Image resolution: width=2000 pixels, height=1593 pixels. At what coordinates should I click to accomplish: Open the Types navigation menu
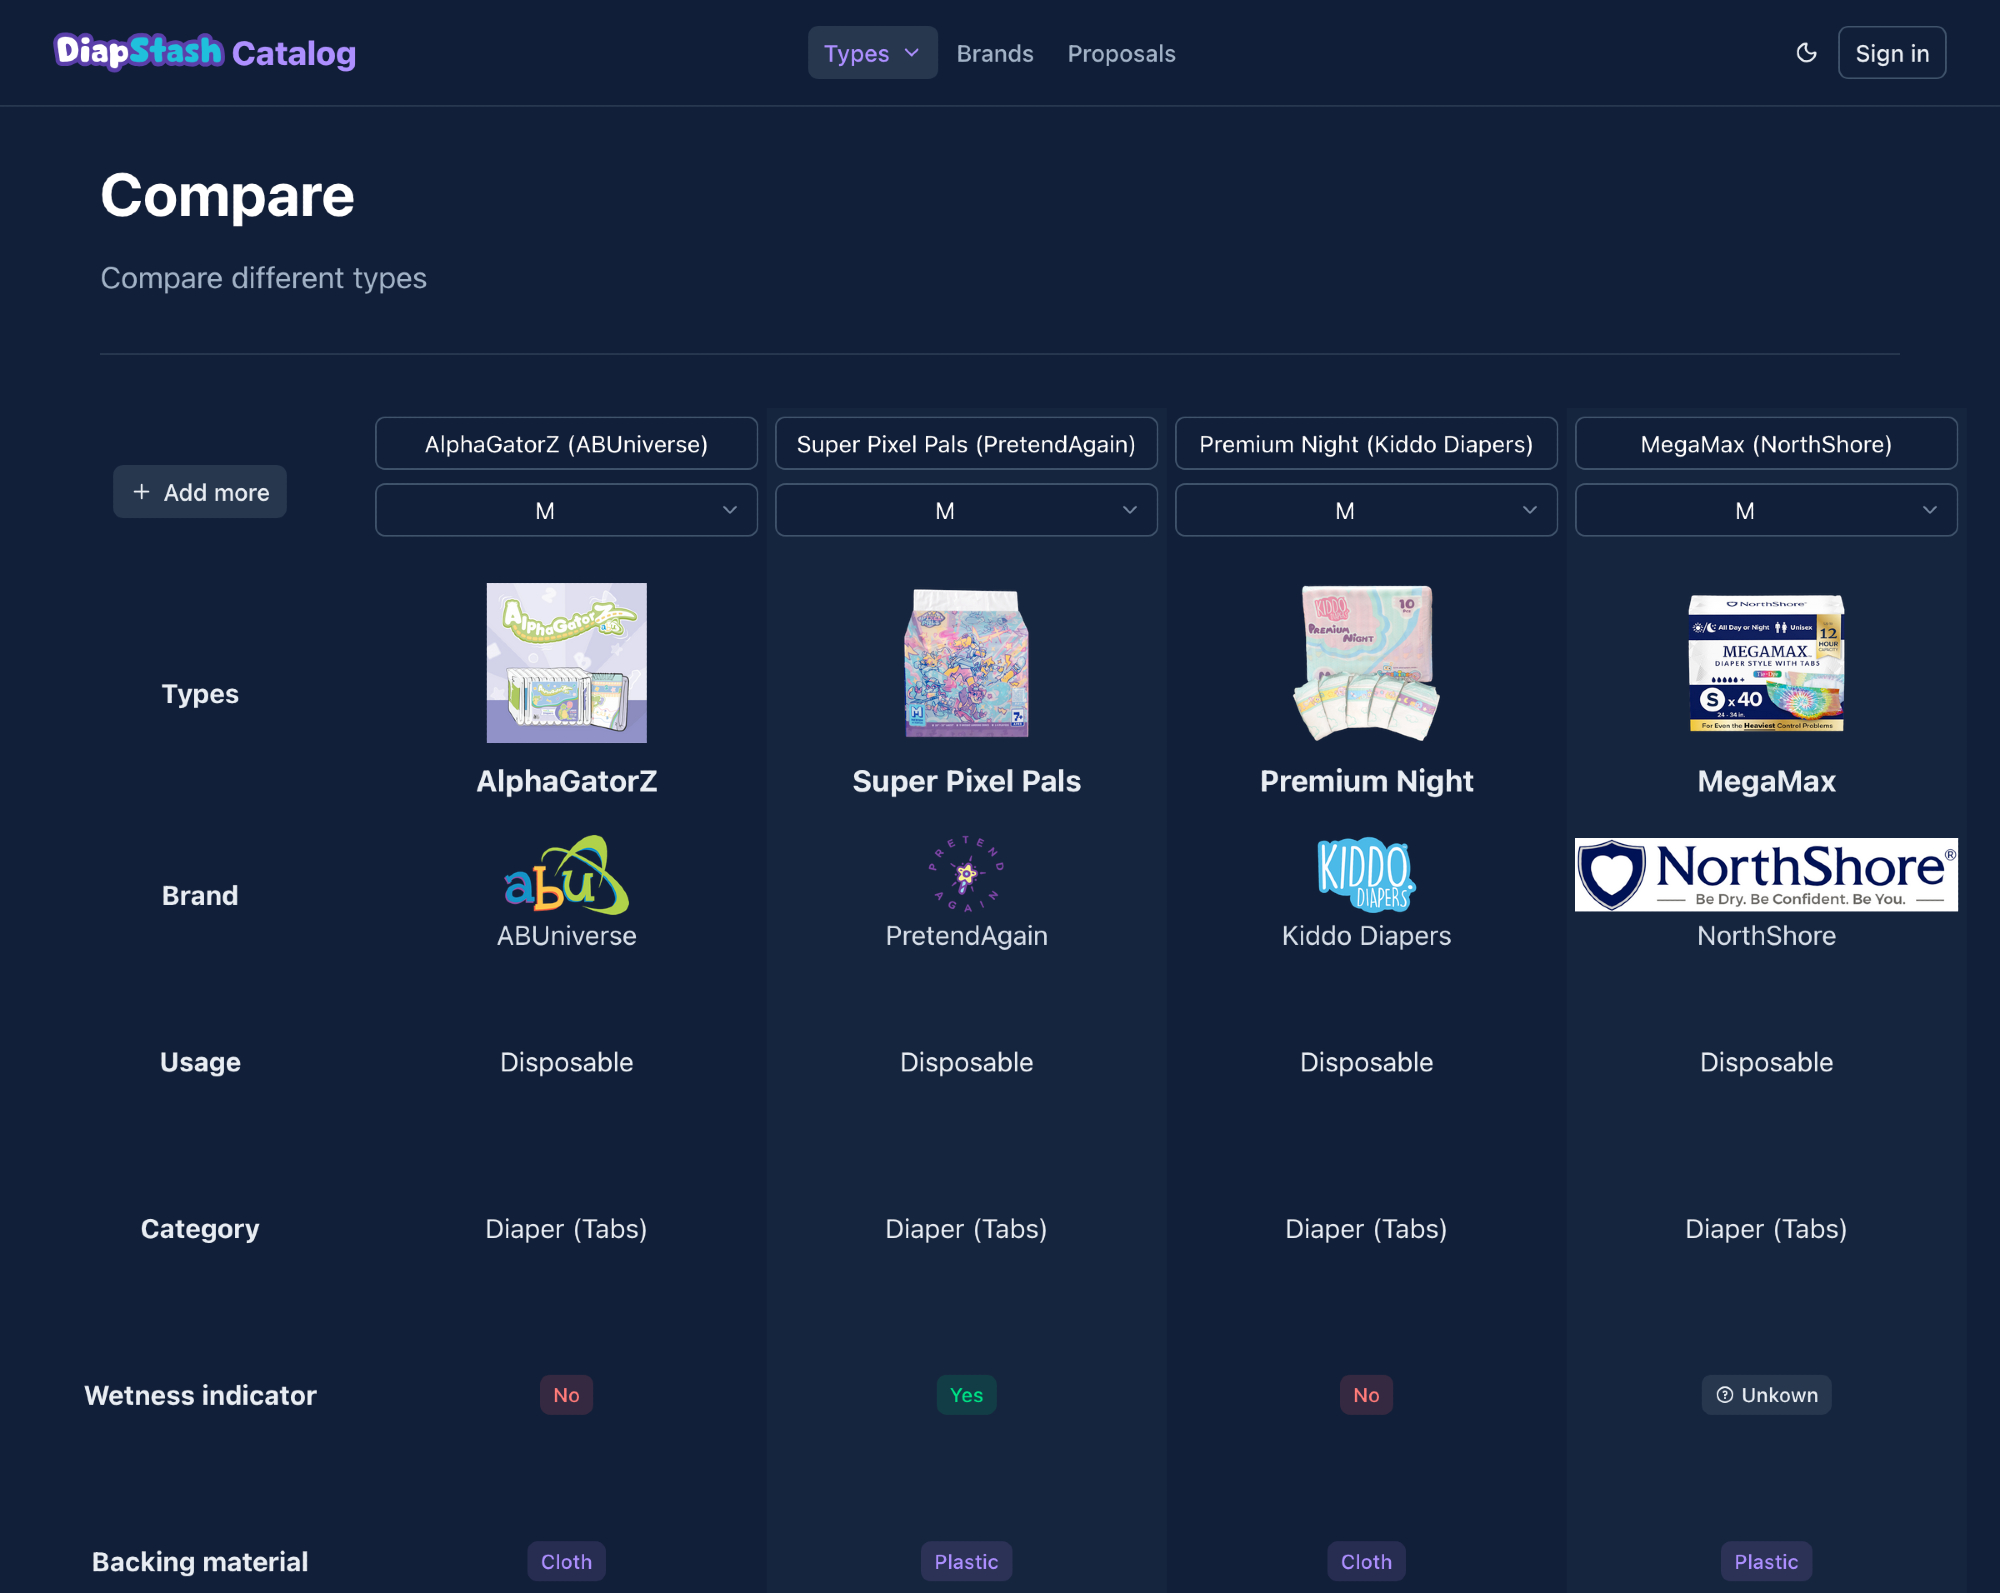tap(872, 53)
